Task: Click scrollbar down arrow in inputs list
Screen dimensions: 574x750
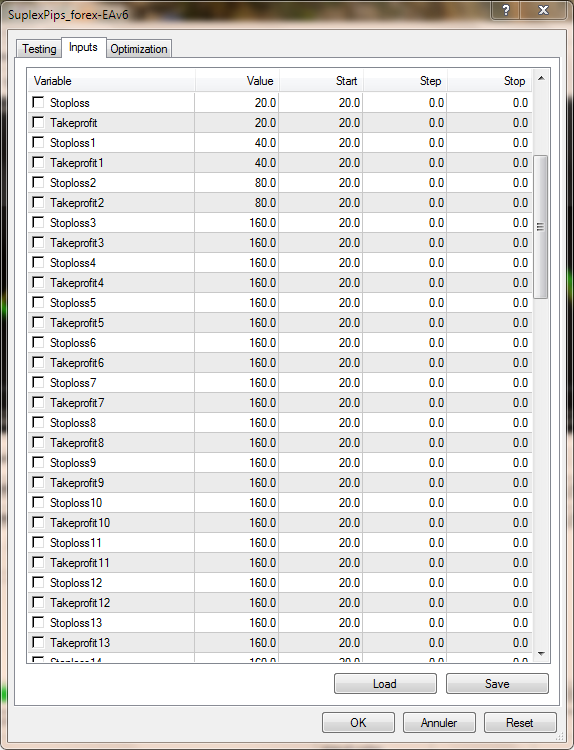Action: (x=541, y=653)
